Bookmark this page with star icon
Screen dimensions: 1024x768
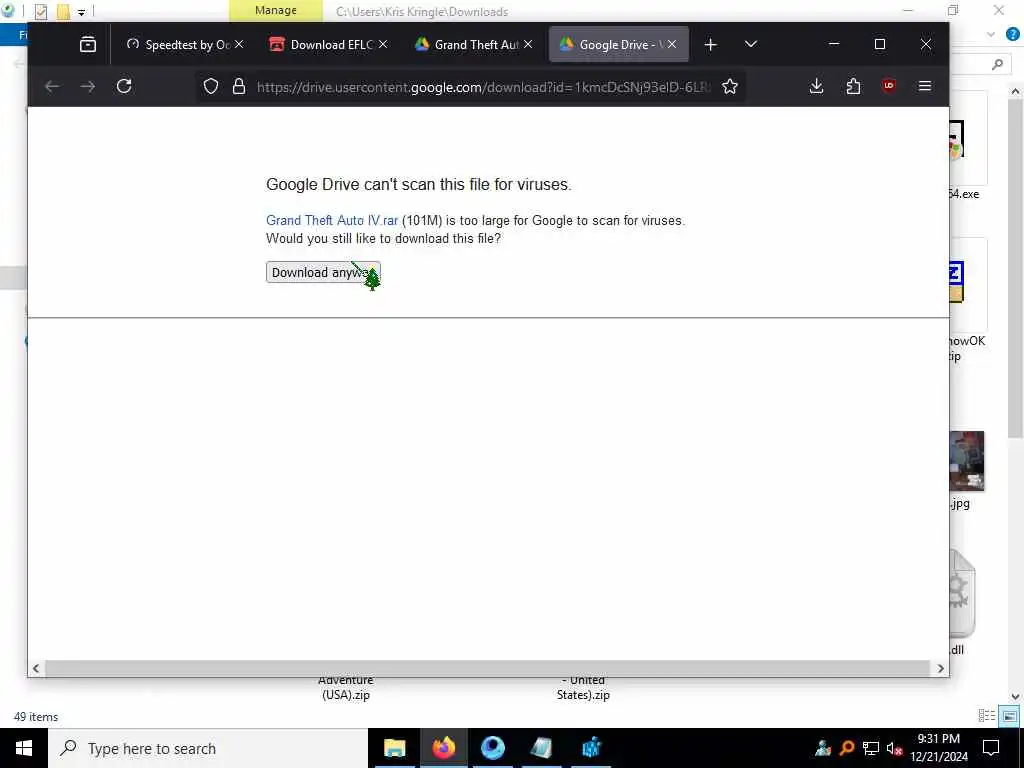(x=730, y=86)
